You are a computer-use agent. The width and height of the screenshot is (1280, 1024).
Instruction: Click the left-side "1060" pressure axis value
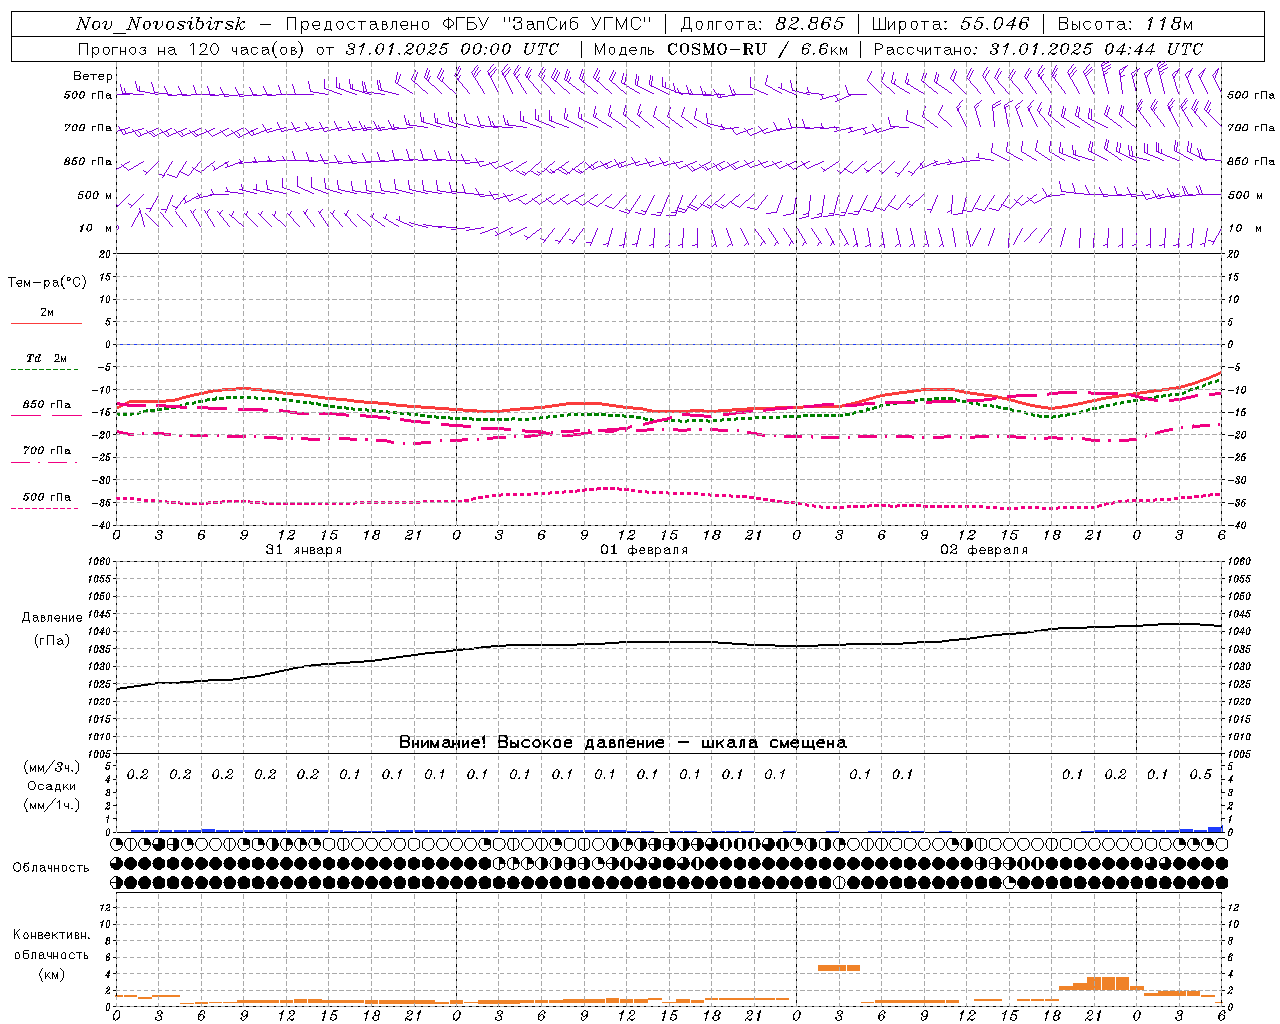[x=100, y=561]
